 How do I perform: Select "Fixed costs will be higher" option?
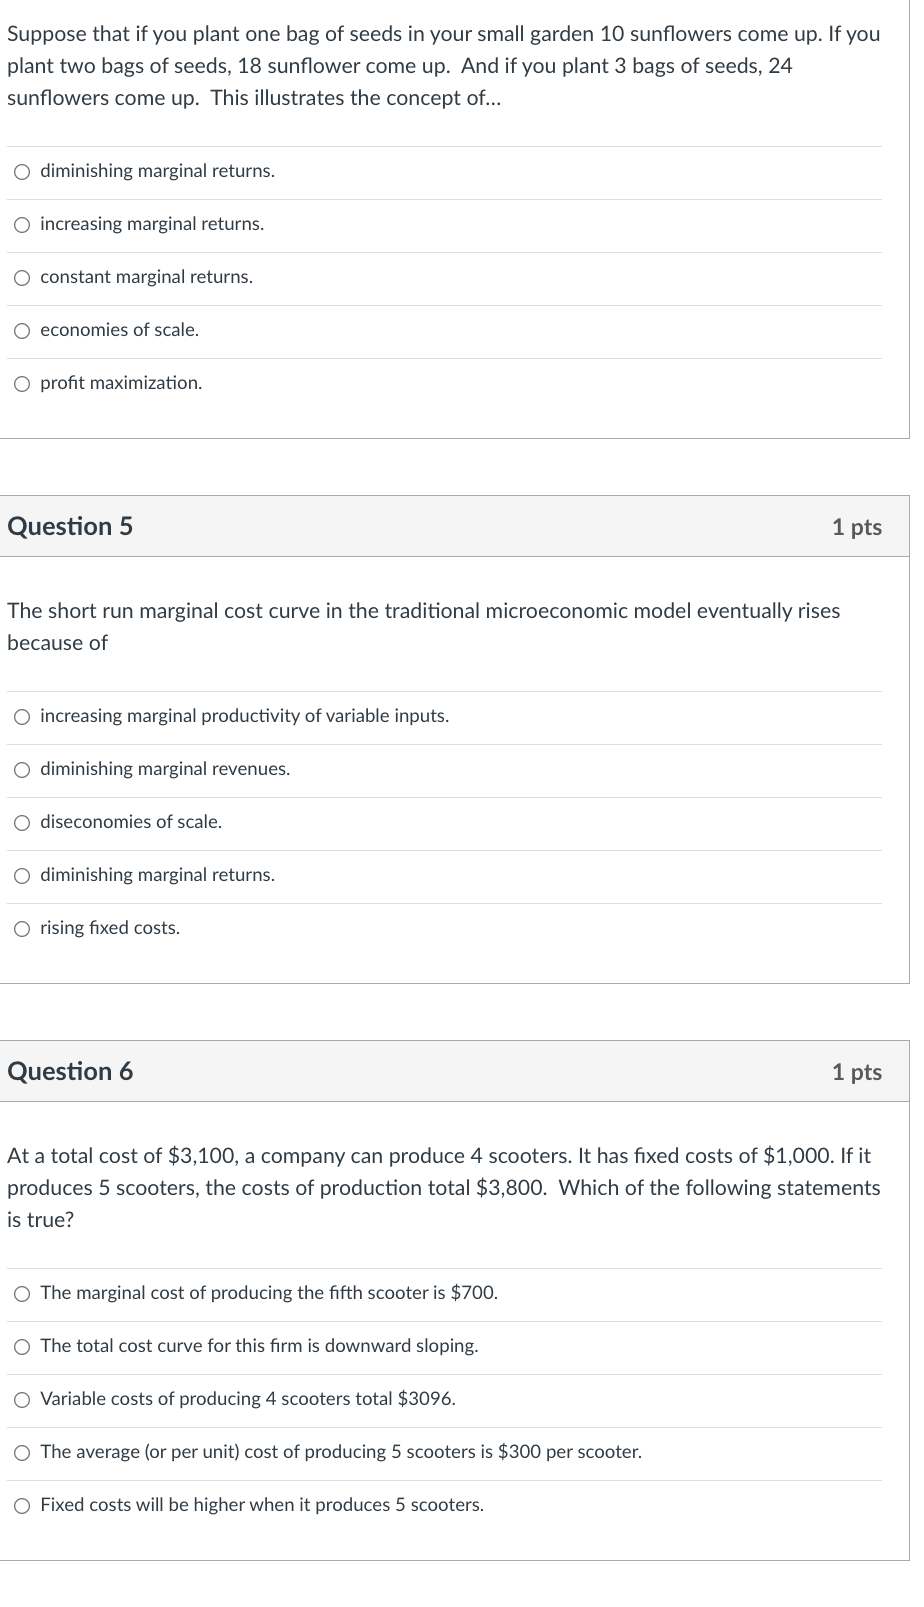point(21,1505)
